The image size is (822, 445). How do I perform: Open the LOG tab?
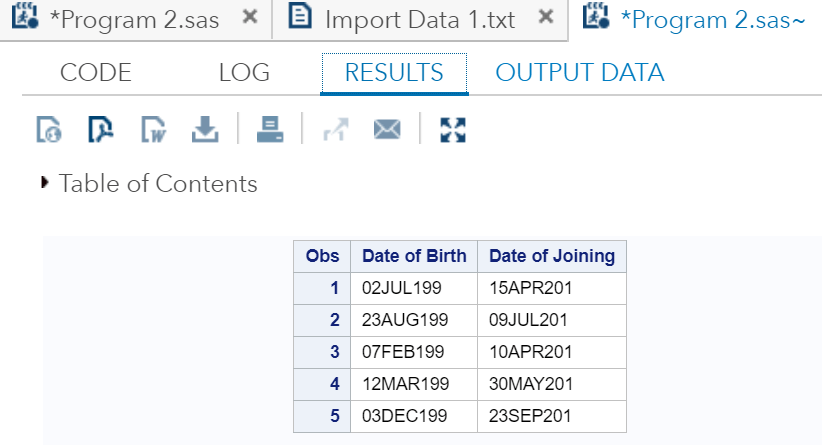click(x=244, y=72)
